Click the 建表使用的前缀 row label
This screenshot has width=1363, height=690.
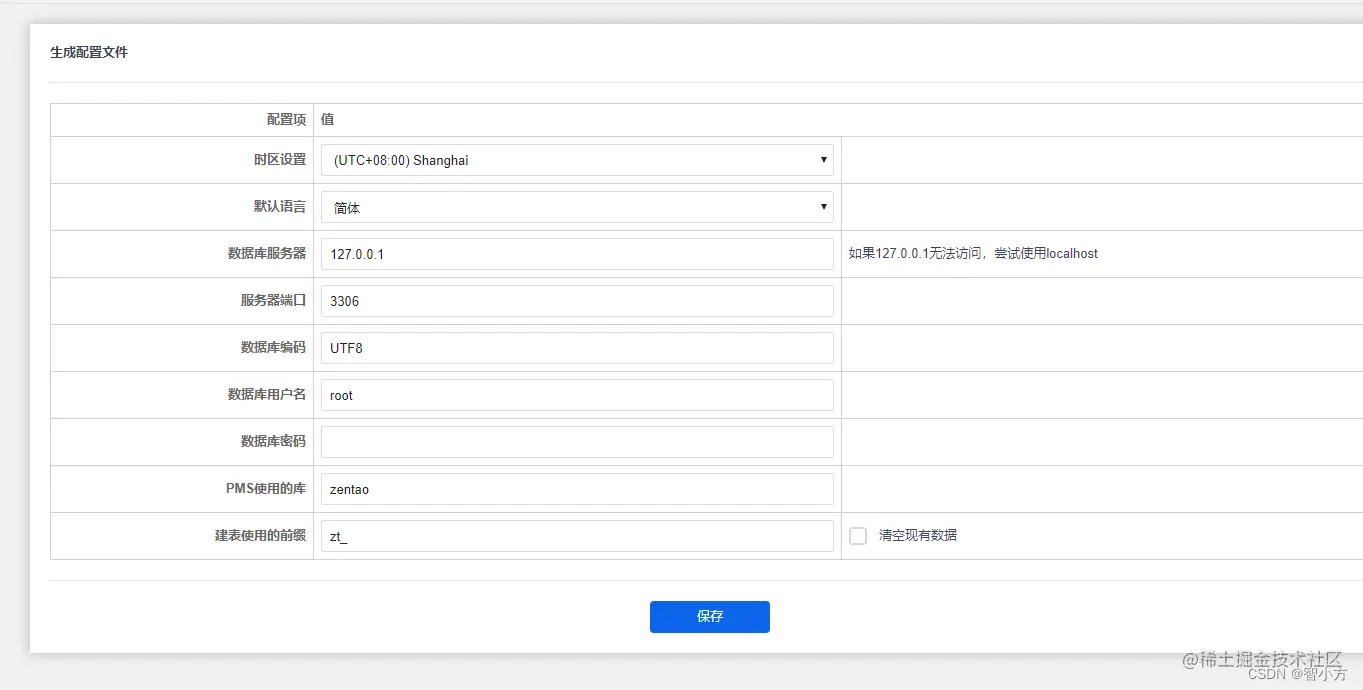pyautogui.click(x=260, y=535)
